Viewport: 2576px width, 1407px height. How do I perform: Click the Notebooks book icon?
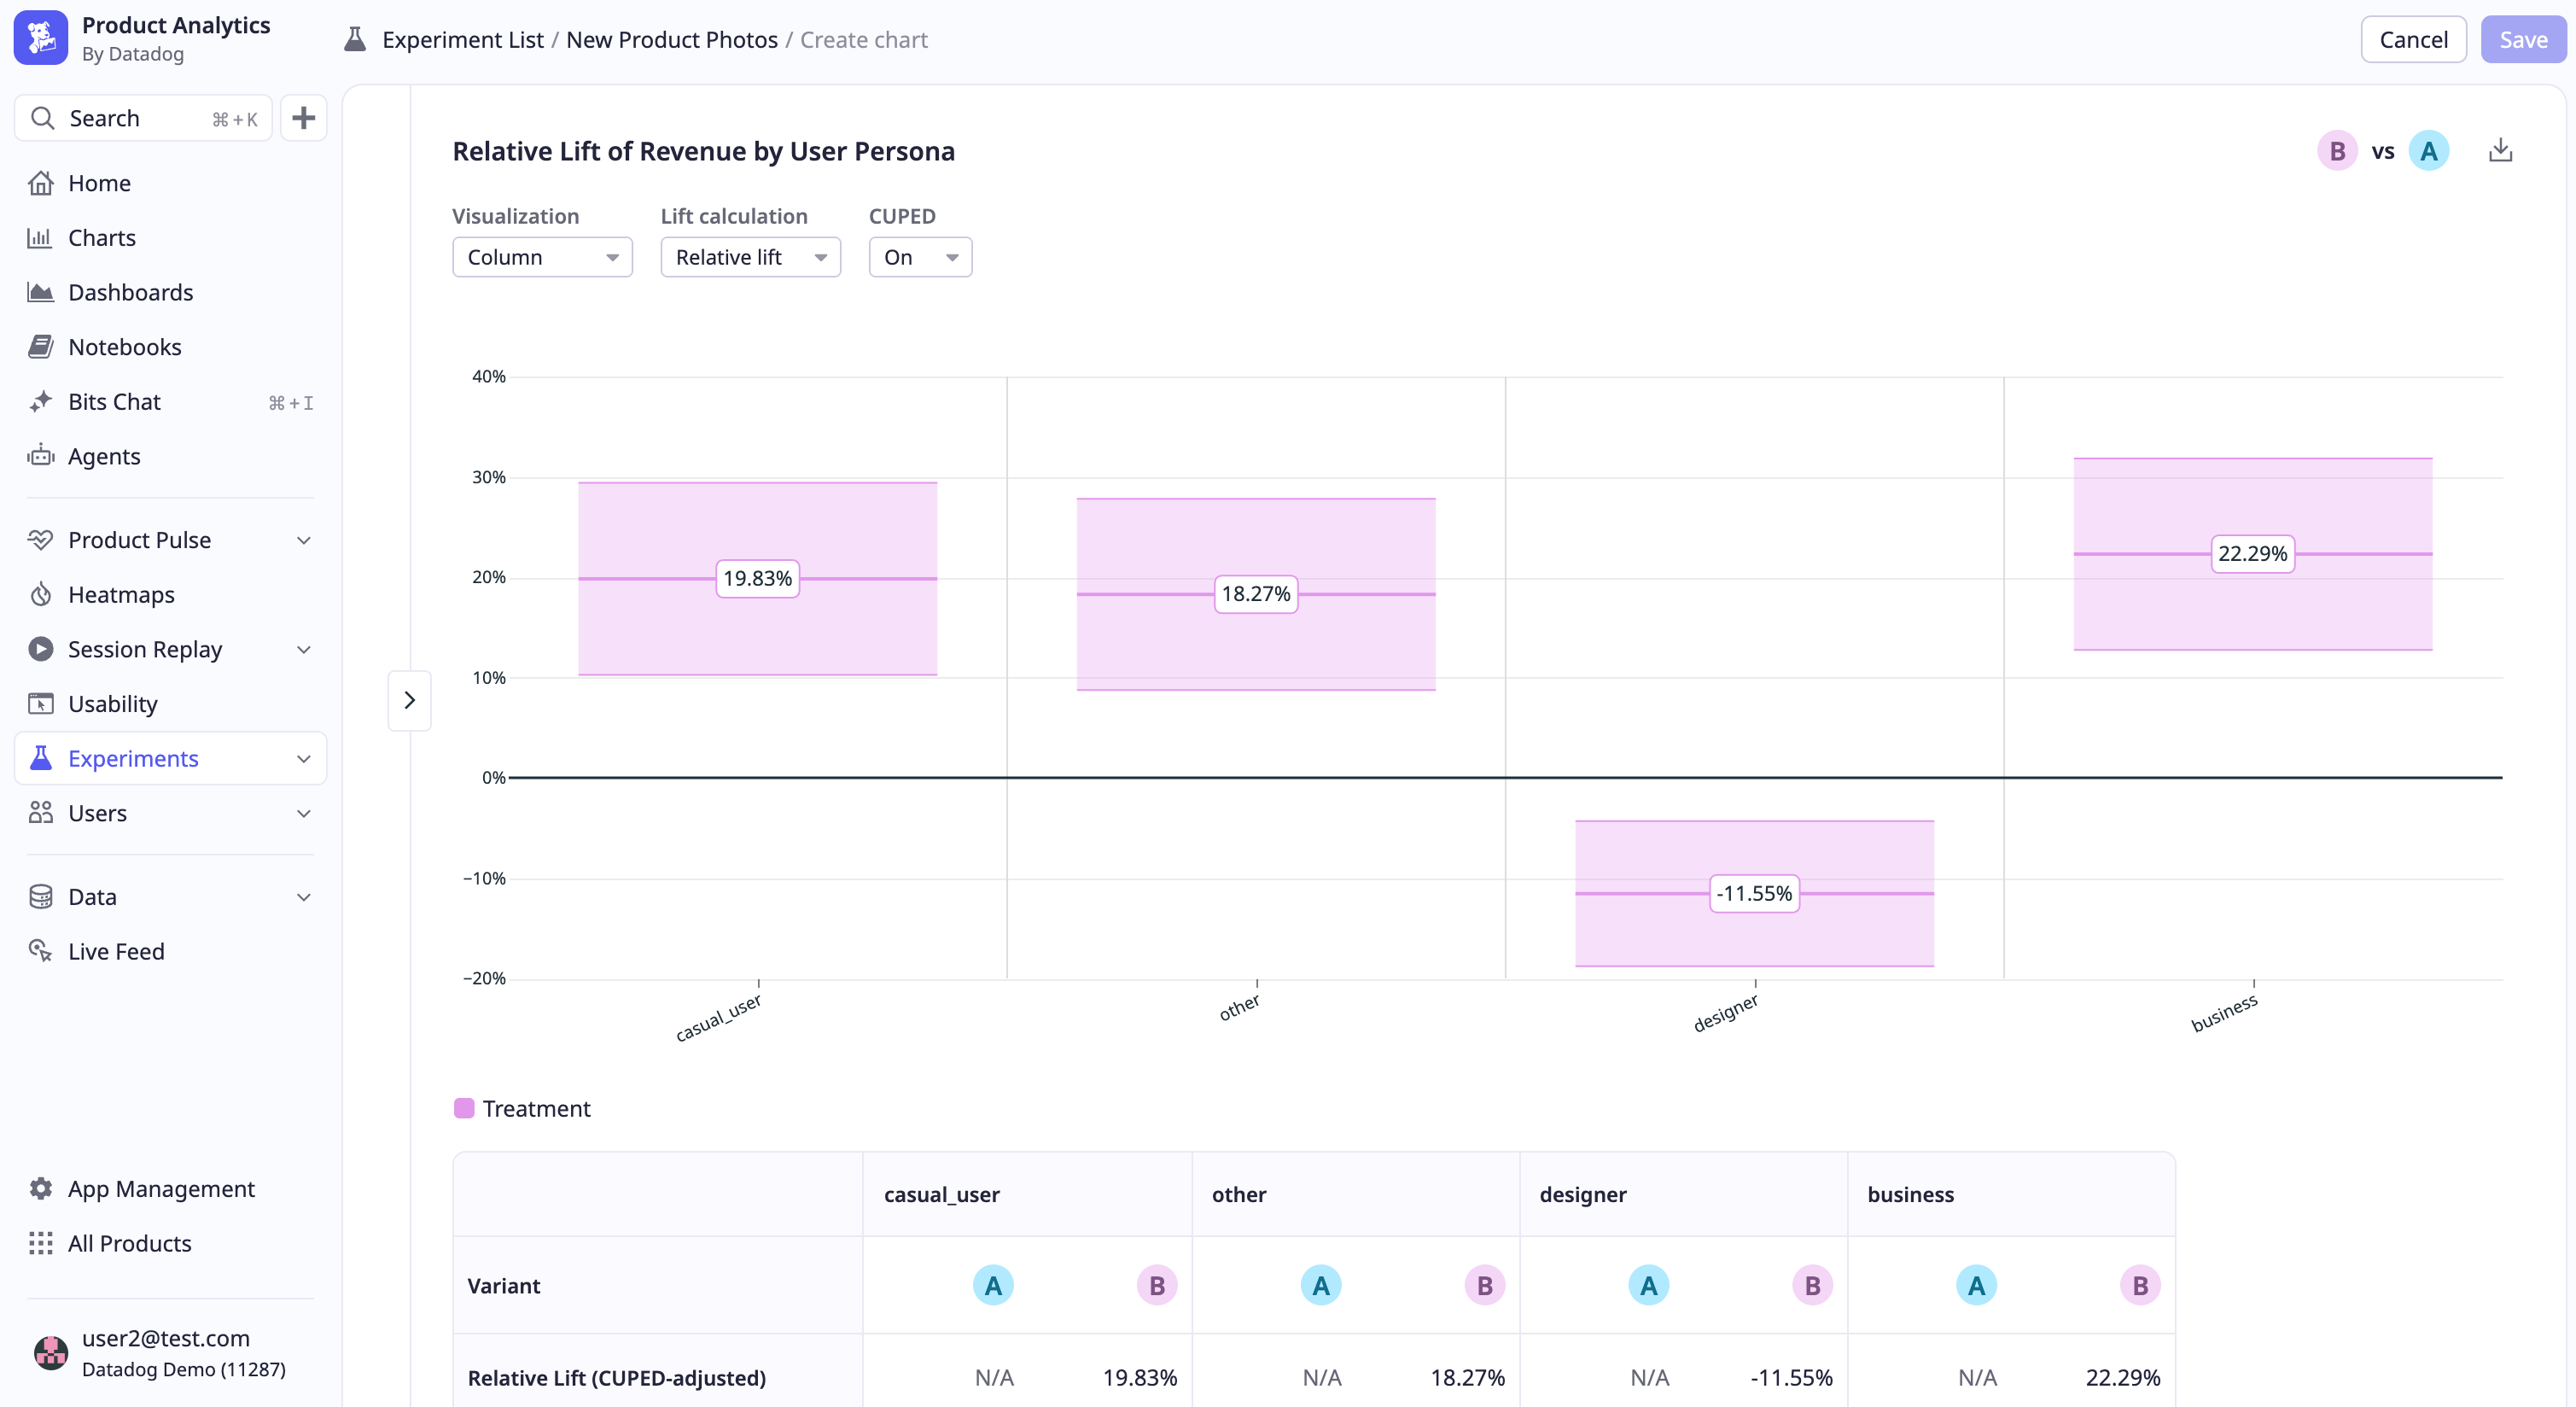pos(41,347)
